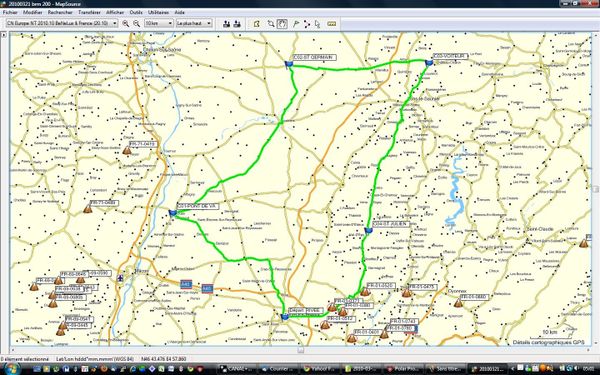Click the Saint-Claude town name on the map
This screenshot has height=375, width=600.
[x=540, y=229]
